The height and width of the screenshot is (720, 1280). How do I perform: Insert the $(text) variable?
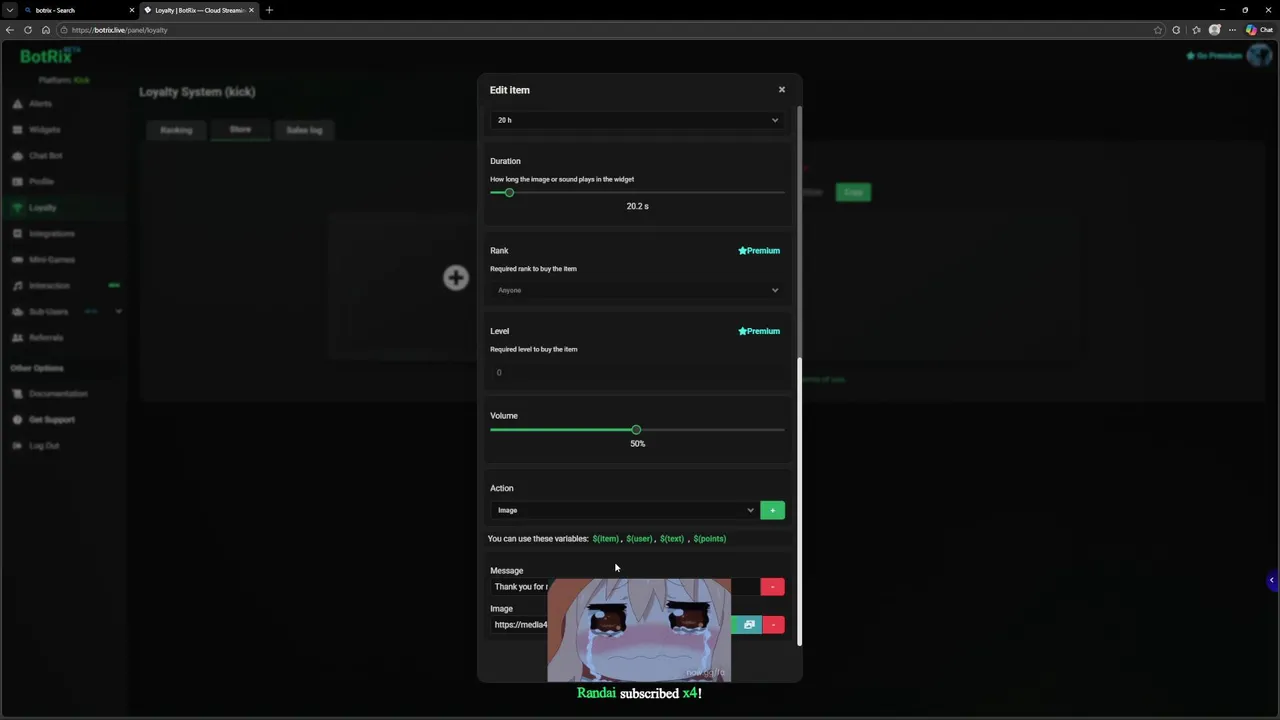point(672,539)
